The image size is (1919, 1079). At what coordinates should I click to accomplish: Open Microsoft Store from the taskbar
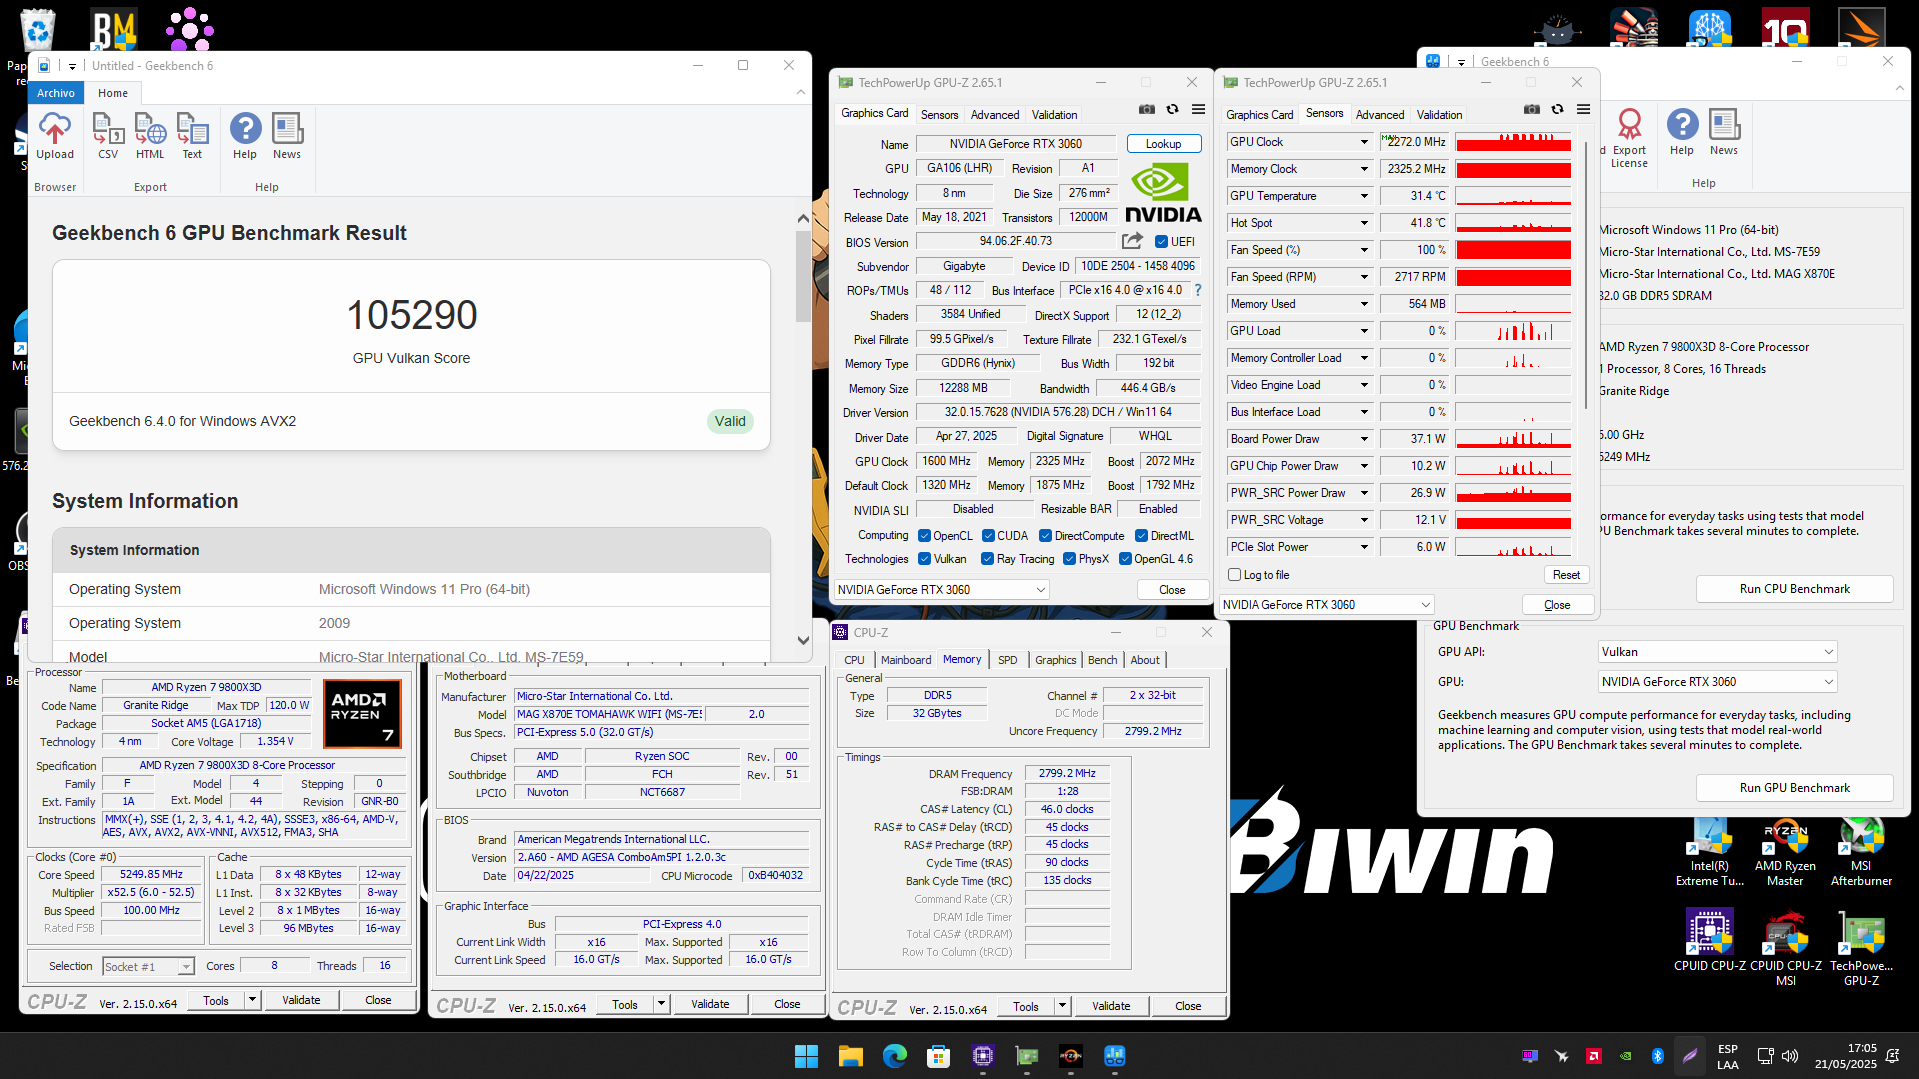[938, 1056]
